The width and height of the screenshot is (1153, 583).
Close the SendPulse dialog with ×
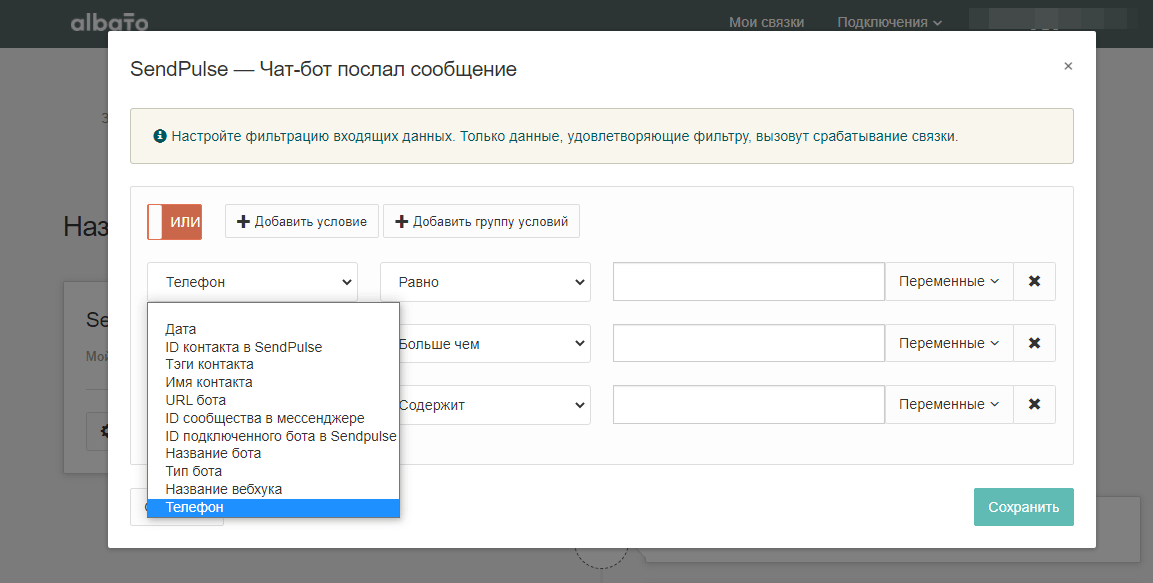[1068, 66]
